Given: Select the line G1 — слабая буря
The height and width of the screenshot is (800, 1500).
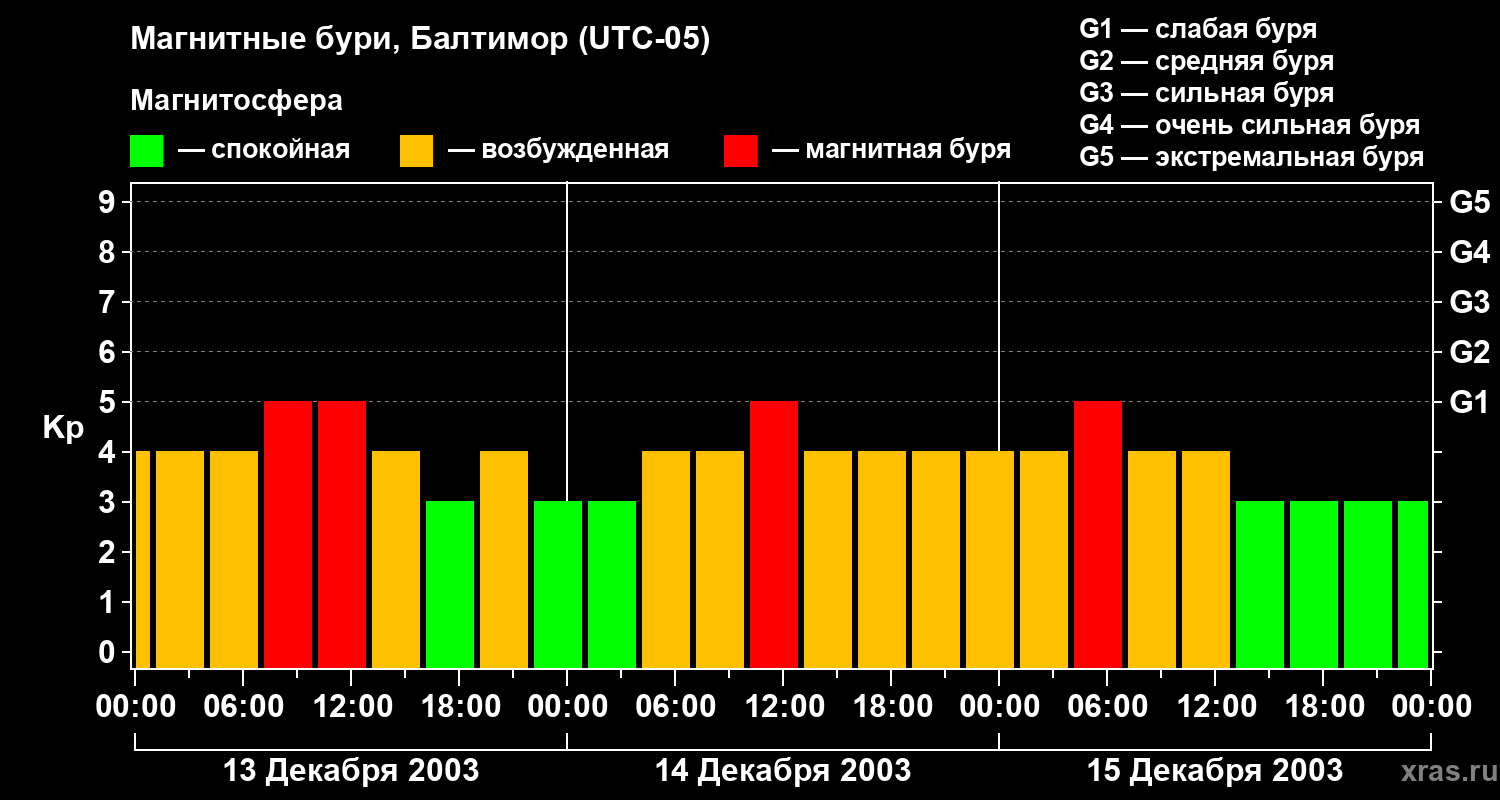Looking at the screenshot, I should click(1198, 29).
